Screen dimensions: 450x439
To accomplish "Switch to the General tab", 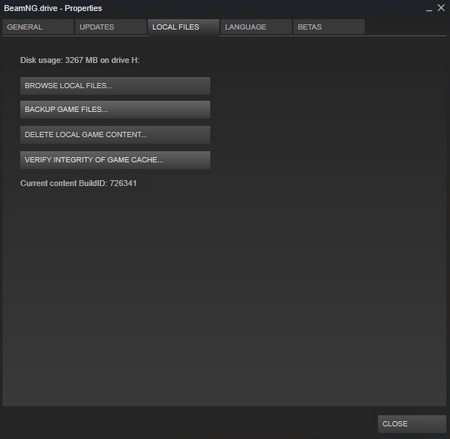I will pos(38,27).
